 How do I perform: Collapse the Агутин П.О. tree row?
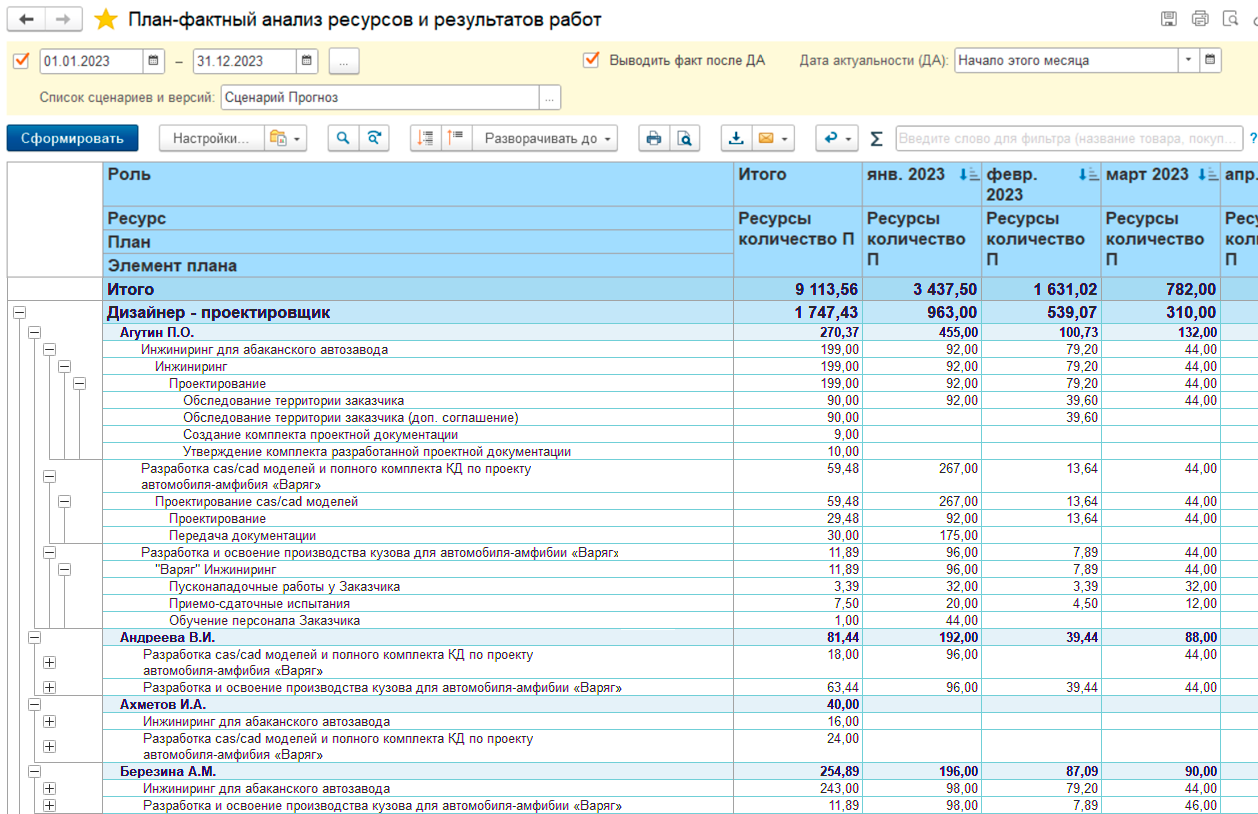pos(34,332)
